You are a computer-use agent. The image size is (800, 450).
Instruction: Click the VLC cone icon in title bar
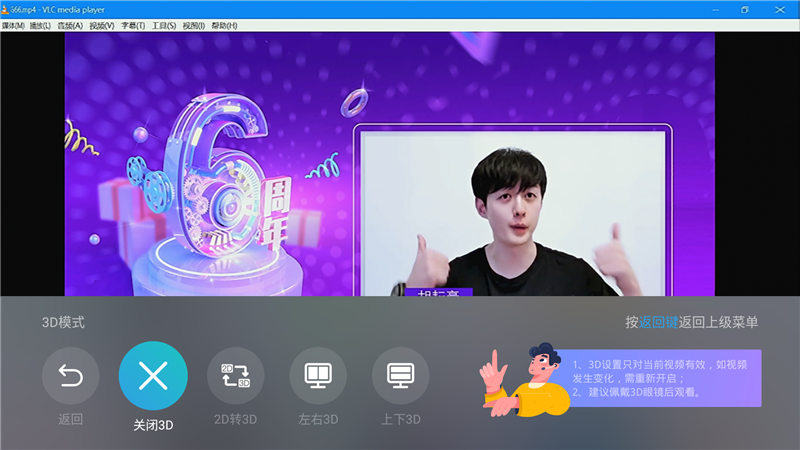(5, 10)
